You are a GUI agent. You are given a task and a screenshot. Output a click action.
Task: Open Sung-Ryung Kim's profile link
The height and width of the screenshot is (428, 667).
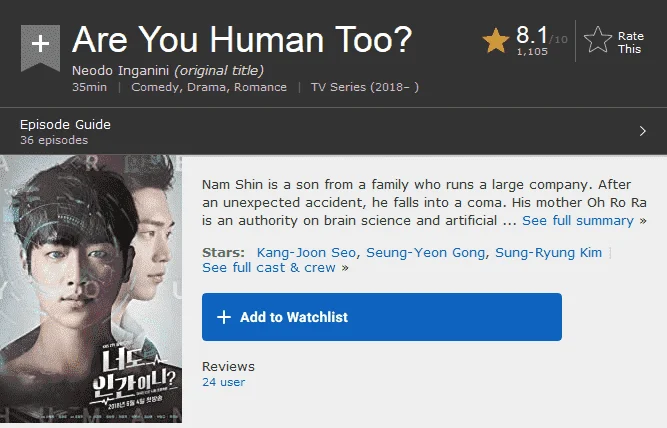pyautogui.click(x=548, y=252)
